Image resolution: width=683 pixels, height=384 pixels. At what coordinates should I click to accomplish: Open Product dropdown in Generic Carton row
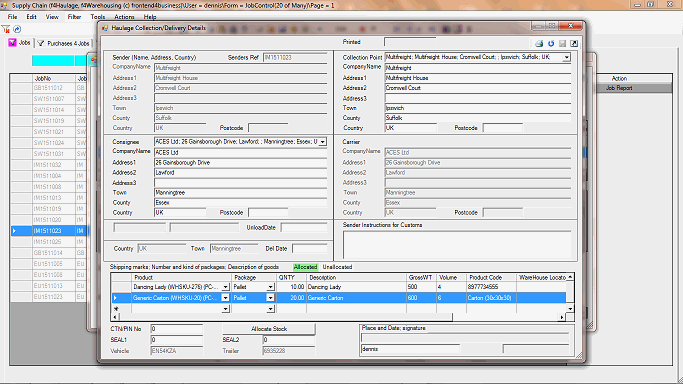[x=225, y=298]
